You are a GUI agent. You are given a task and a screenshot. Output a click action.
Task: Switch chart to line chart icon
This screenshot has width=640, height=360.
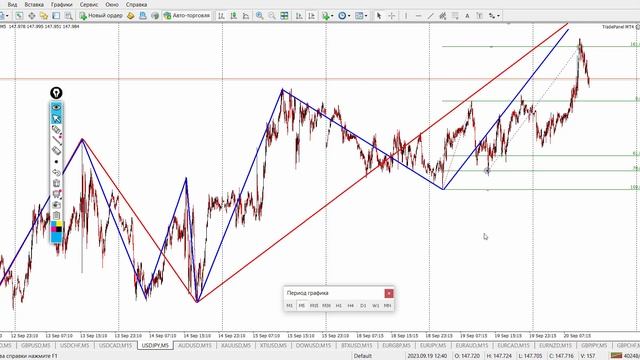click(246, 16)
